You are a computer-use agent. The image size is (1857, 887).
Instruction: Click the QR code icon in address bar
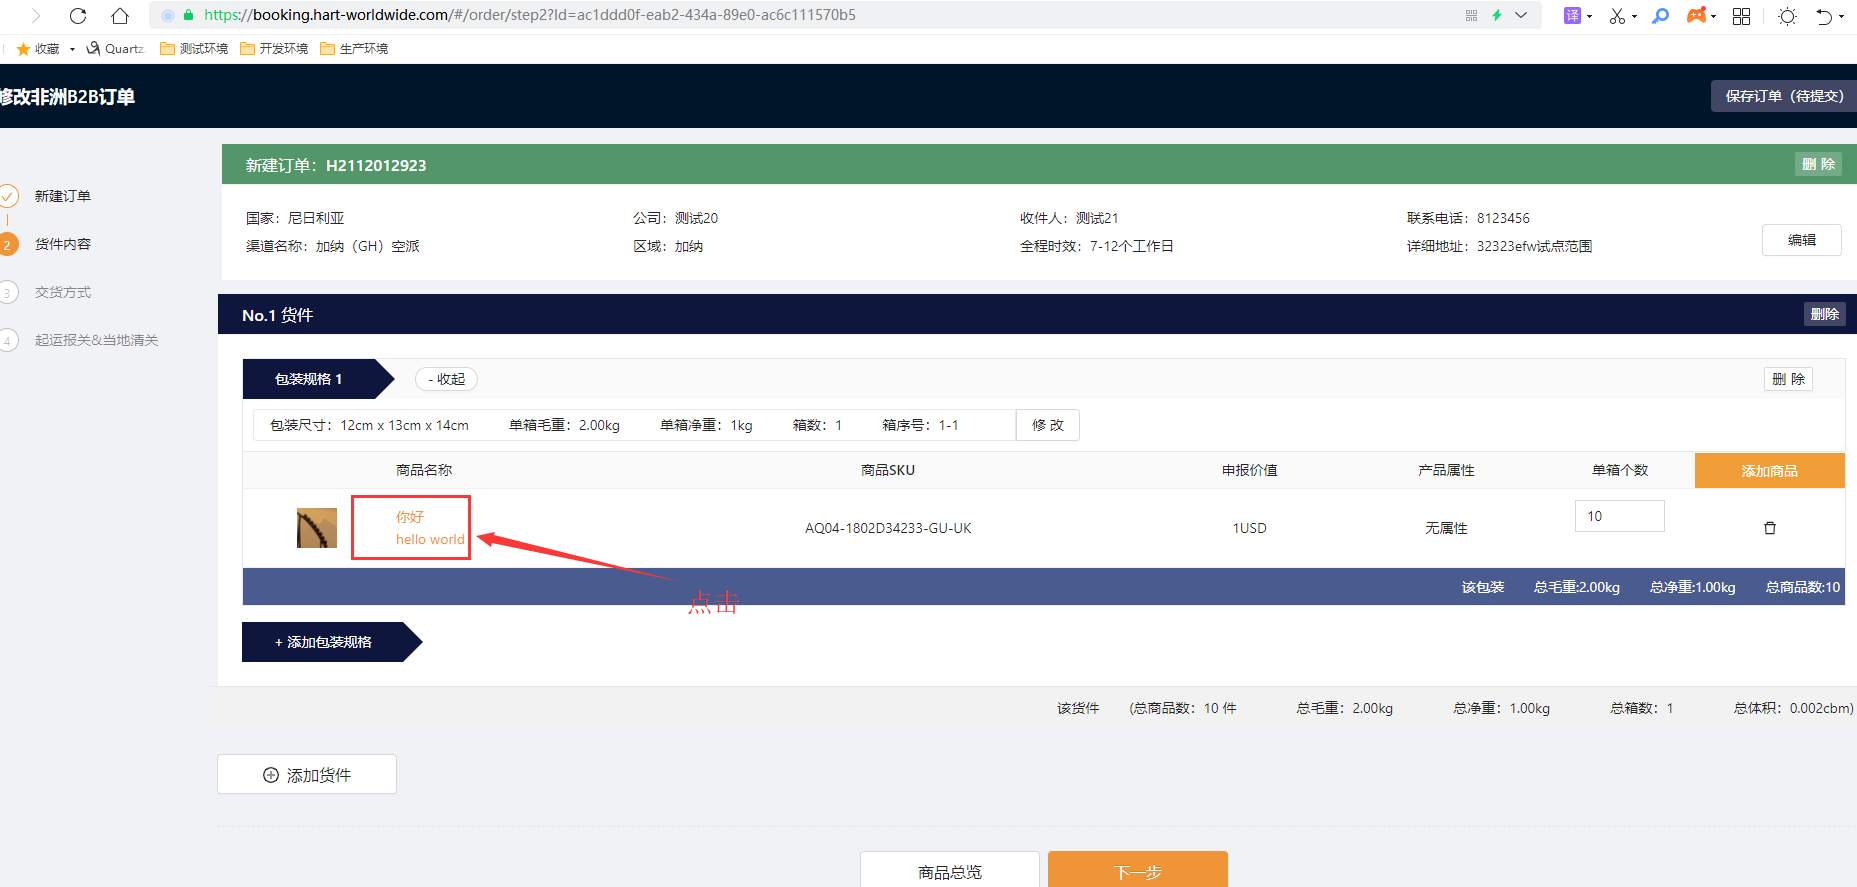click(1471, 16)
